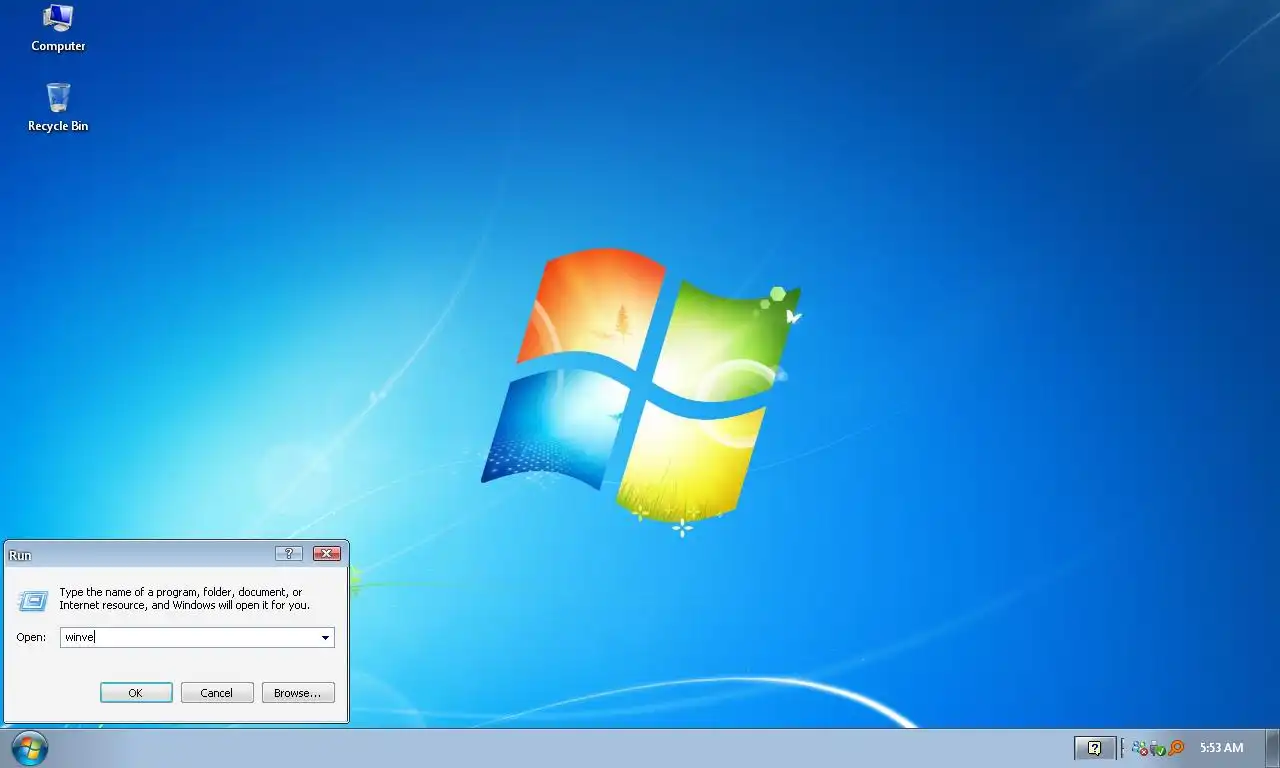Click the help balloon taskbar button
The image size is (1280, 768).
click(x=1095, y=748)
